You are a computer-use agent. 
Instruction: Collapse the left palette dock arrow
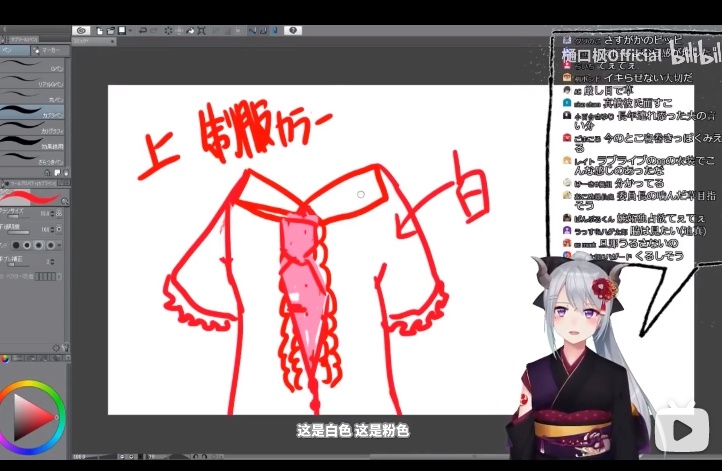click(5, 29)
